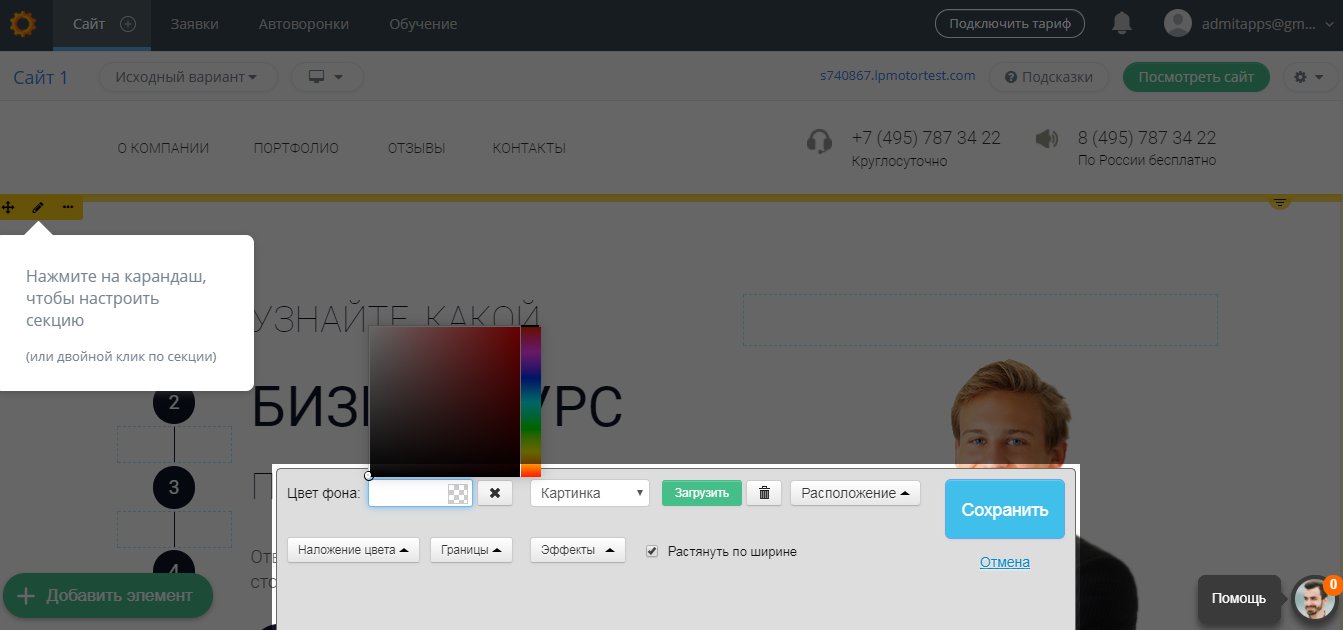Click the LPmotor gear logo top left
The image size is (1343, 630).
coord(22,25)
